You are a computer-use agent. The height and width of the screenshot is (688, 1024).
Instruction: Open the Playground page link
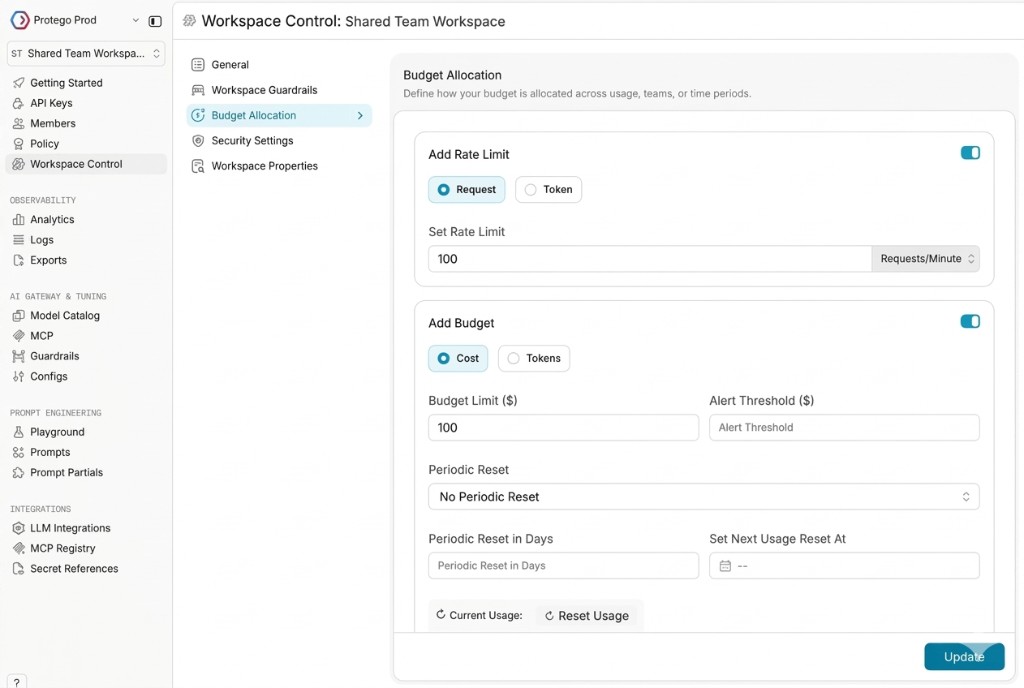point(57,432)
